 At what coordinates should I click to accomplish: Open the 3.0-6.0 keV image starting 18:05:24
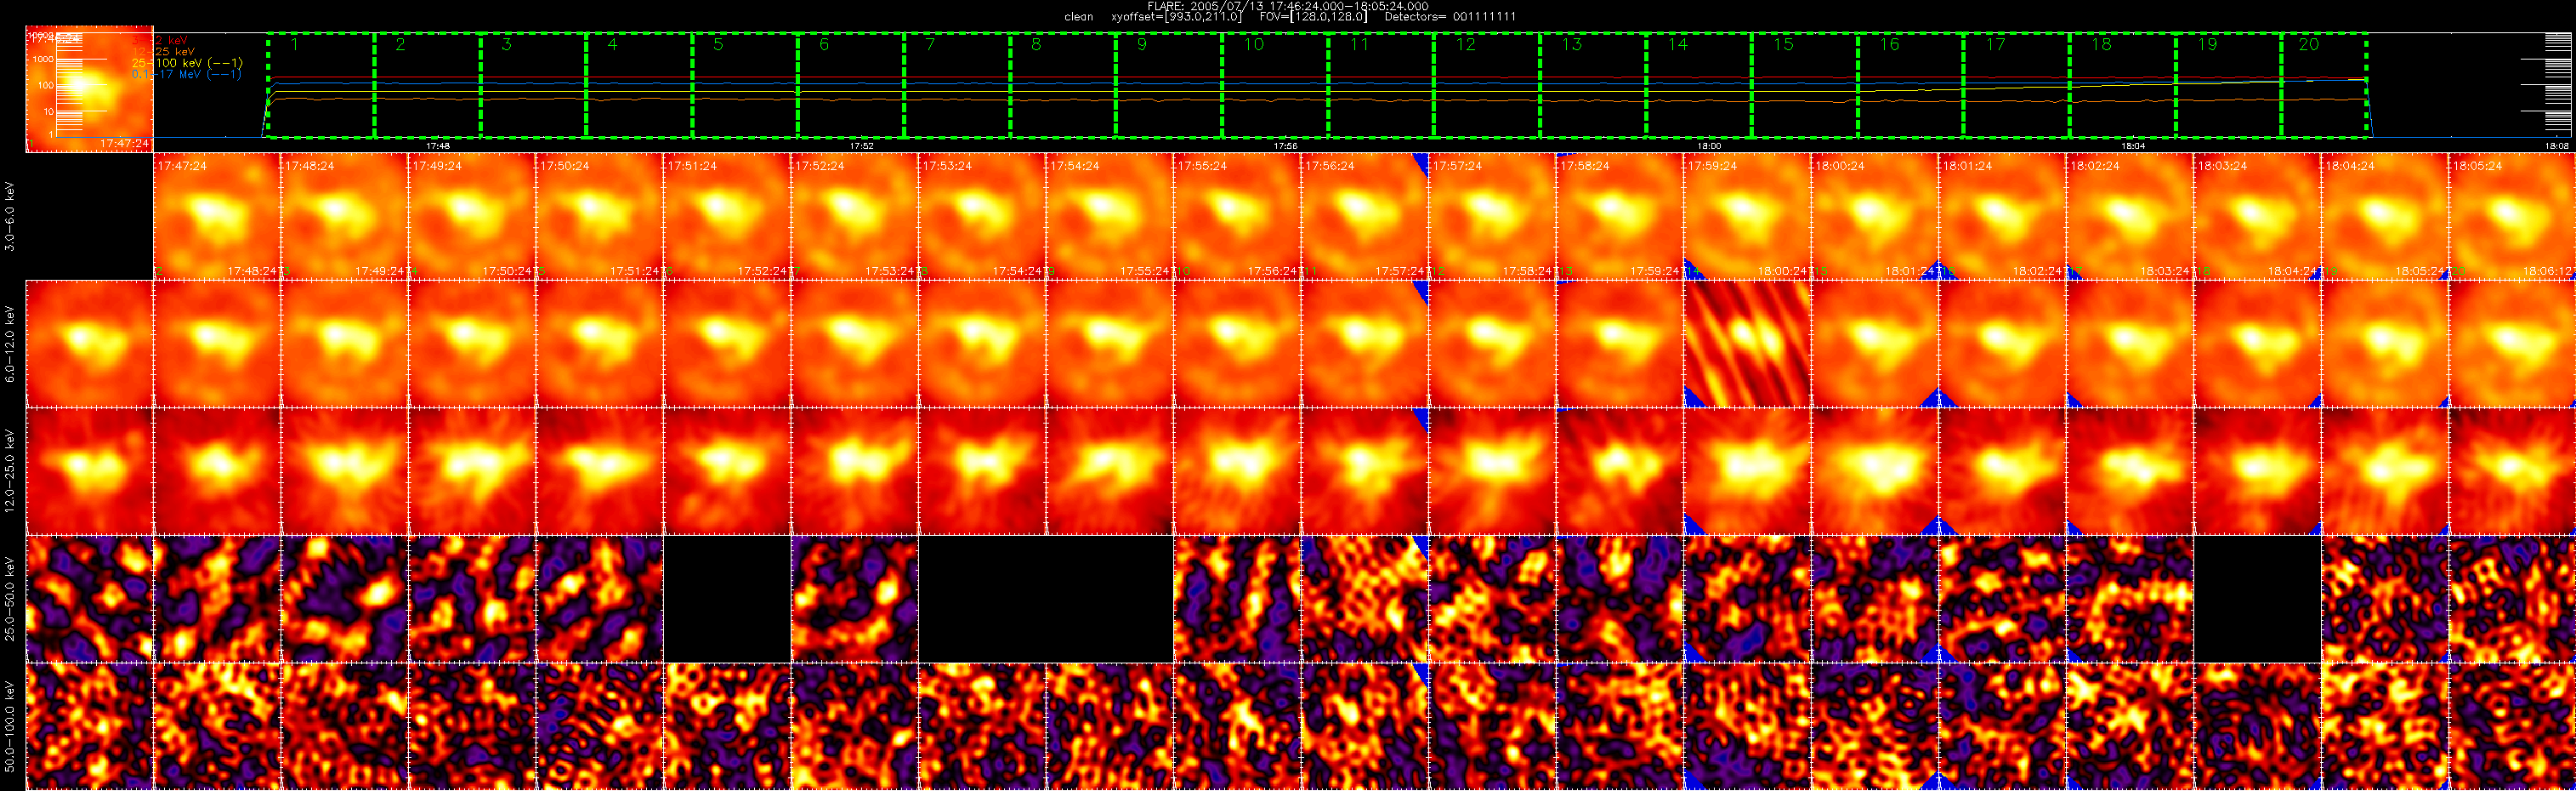click(2512, 216)
